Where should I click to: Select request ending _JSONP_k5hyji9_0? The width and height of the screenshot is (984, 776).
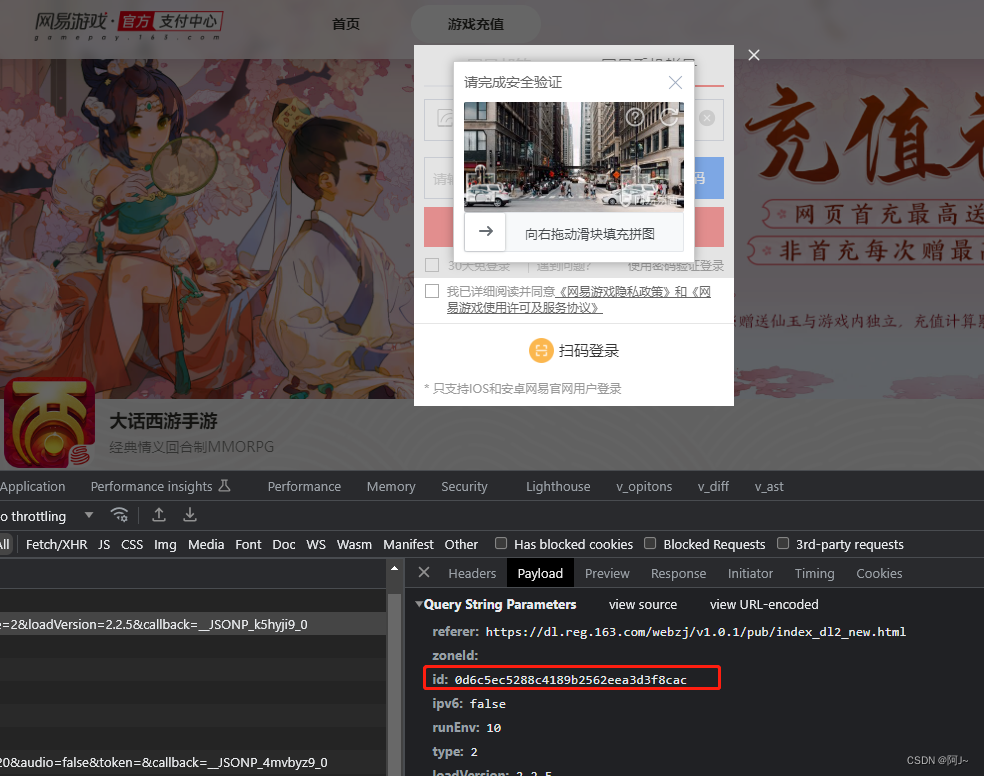[x=193, y=624]
